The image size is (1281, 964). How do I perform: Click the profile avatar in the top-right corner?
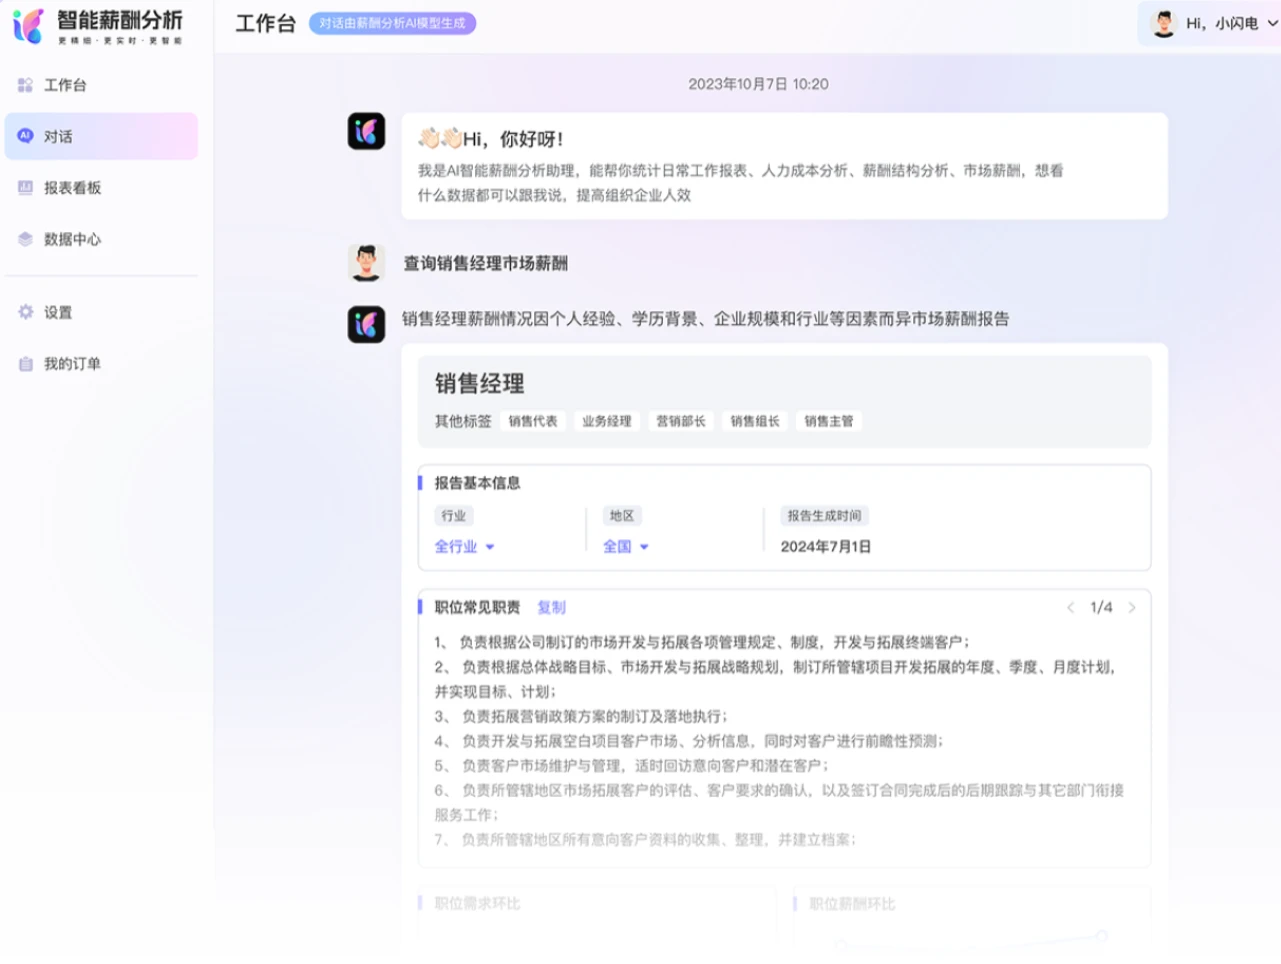tap(1163, 24)
